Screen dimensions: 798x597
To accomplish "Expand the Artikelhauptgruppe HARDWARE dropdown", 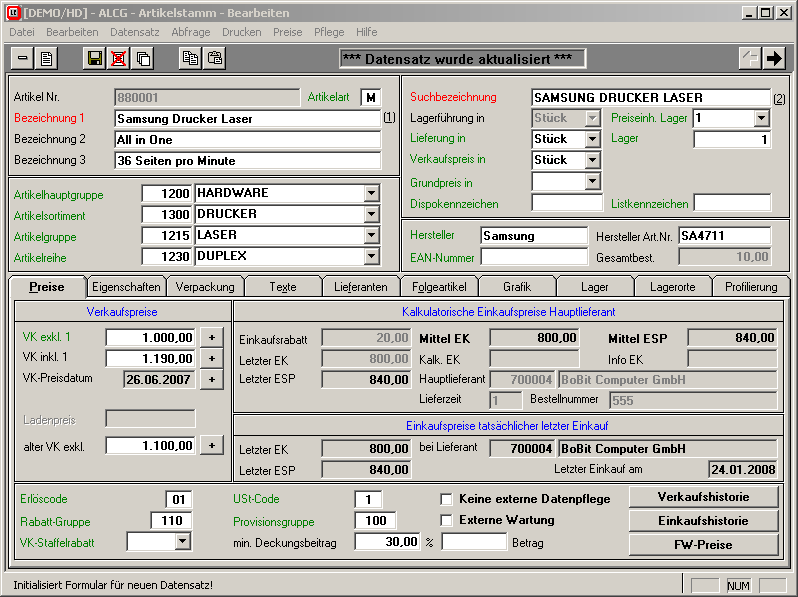I will [372, 193].
